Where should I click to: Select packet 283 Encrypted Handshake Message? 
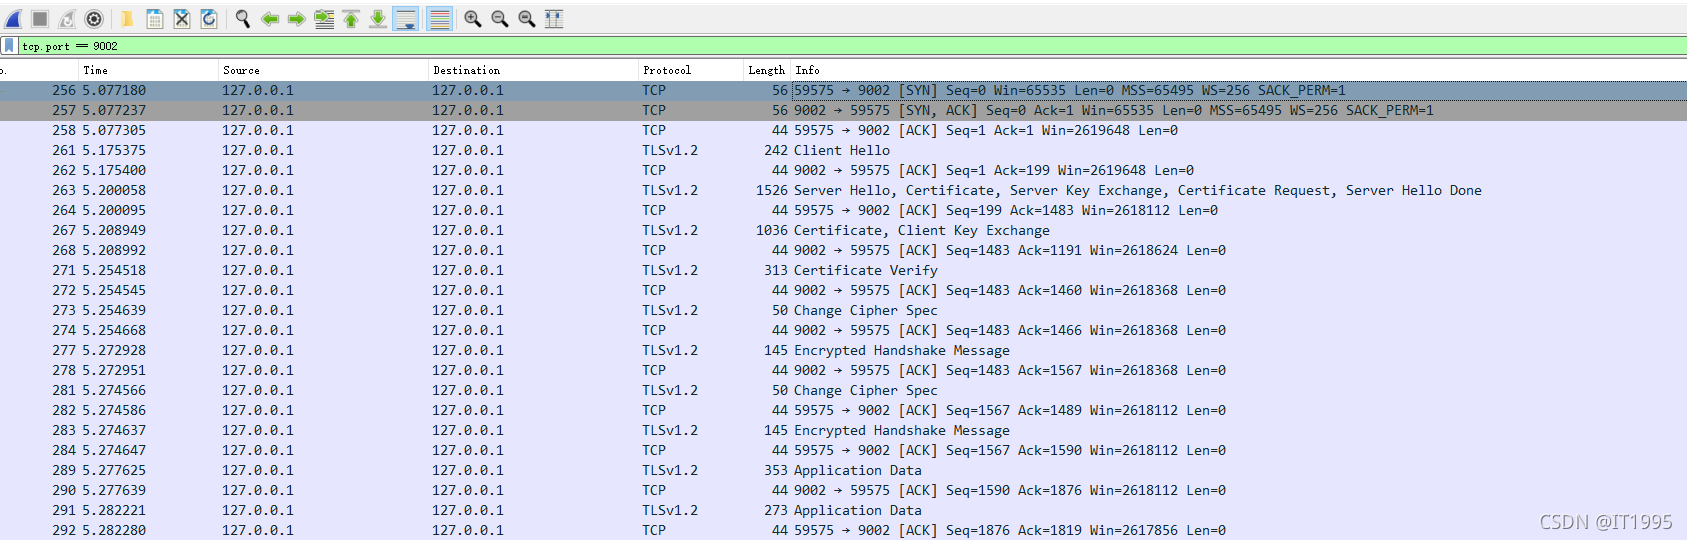(x=843, y=430)
